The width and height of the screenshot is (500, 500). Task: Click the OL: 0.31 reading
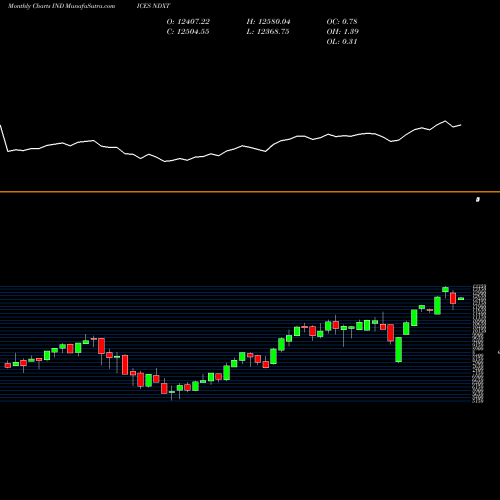click(x=342, y=42)
